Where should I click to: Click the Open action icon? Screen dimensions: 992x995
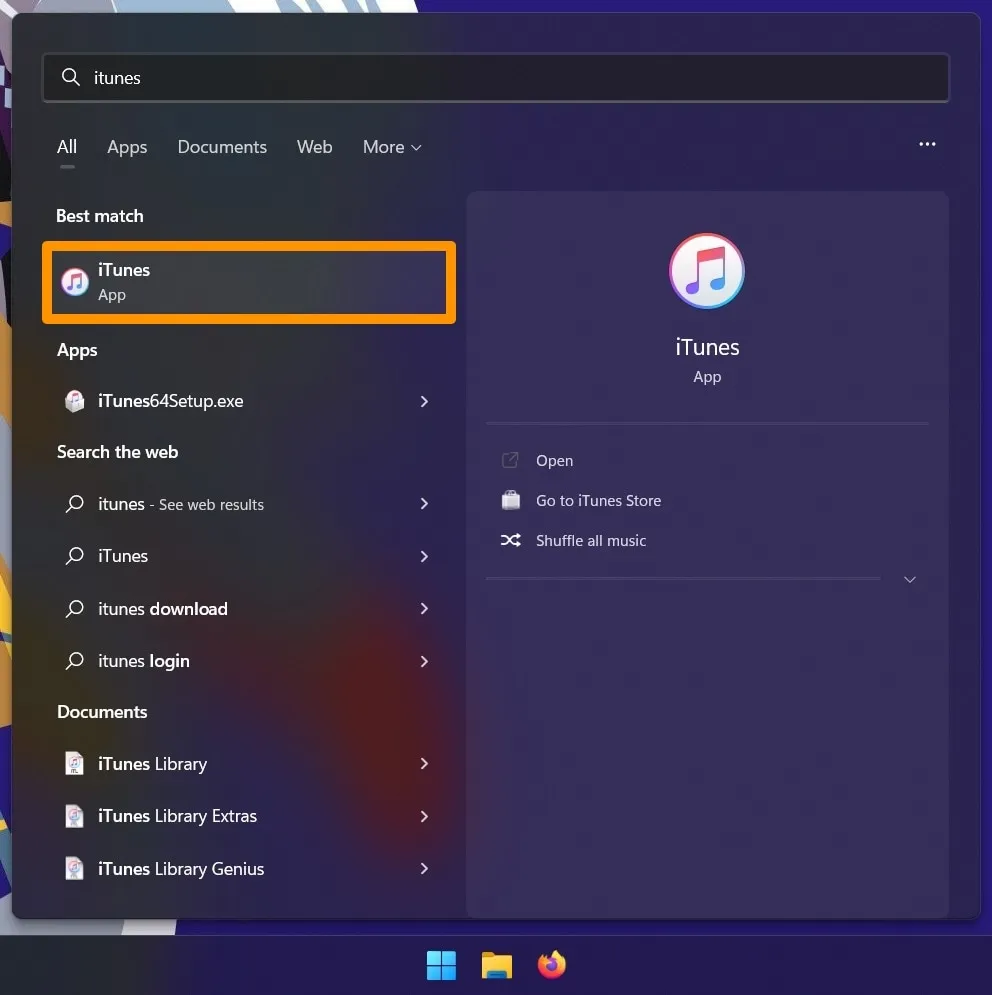[510, 460]
